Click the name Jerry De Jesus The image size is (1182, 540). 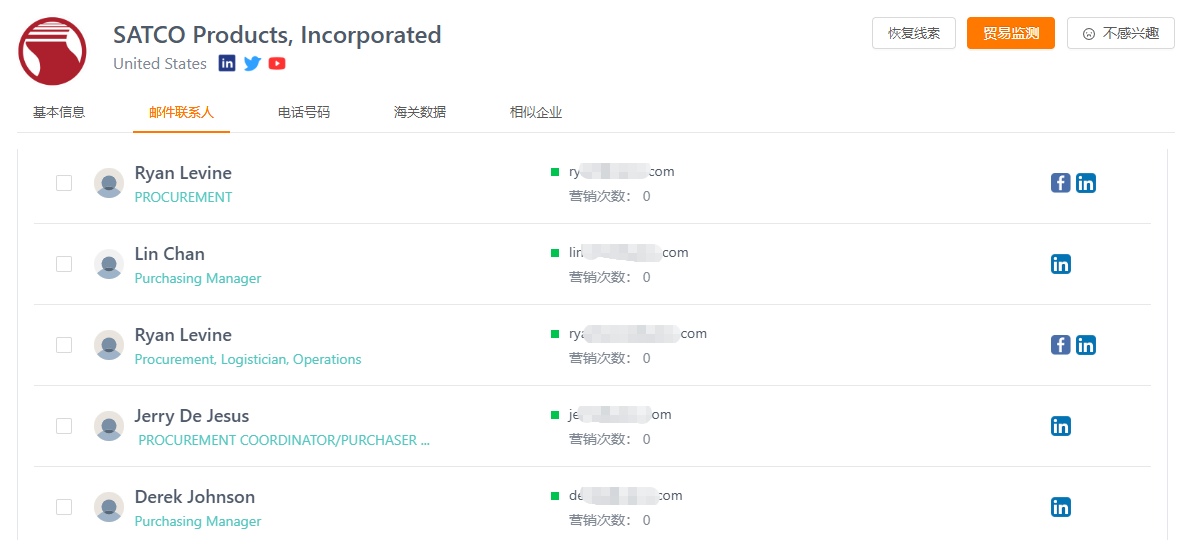(191, 416)
